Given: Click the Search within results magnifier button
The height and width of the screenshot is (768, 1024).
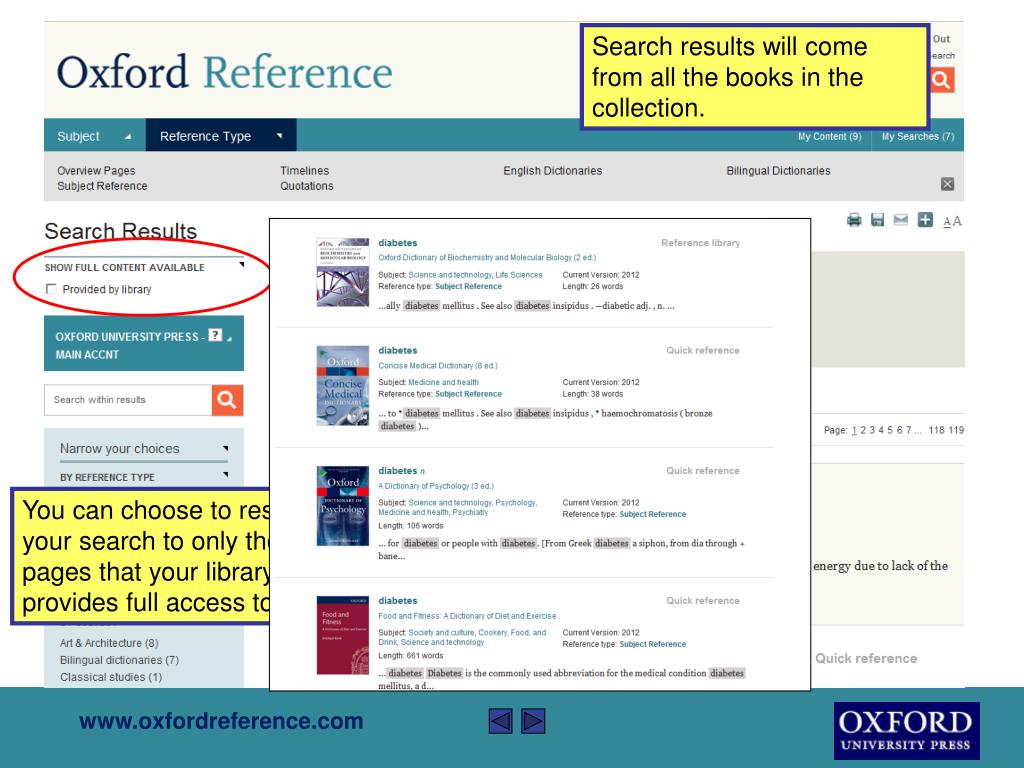Looking at the screenshot, I should coord(227,400).
